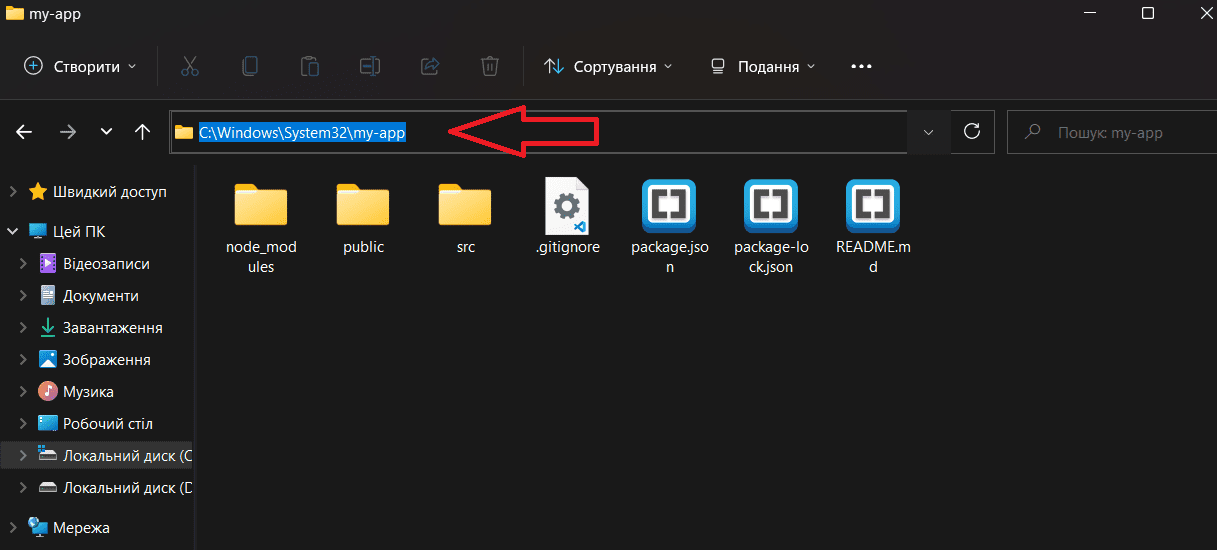Click the Delete trash can icon
The width and height of the screenshot is (1217, 550).
pyautogui.click(x=490, y=67)
